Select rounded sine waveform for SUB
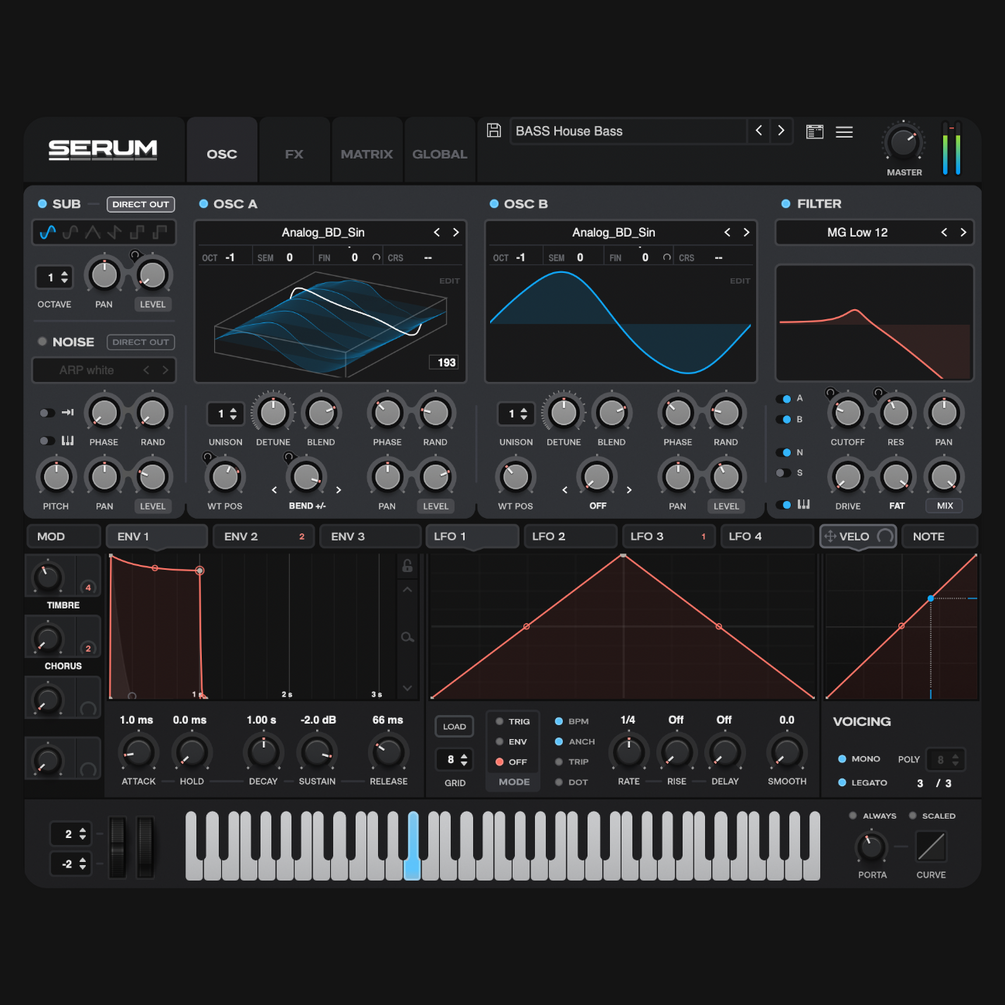Screen dimensions: 1005x1005 coord(71,232)
